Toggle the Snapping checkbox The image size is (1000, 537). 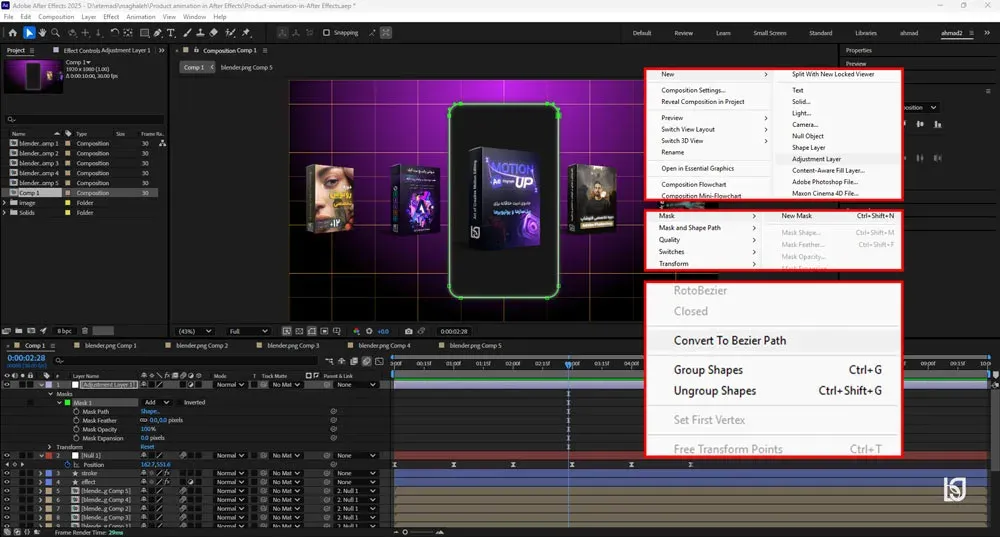[x=327, y=33]
